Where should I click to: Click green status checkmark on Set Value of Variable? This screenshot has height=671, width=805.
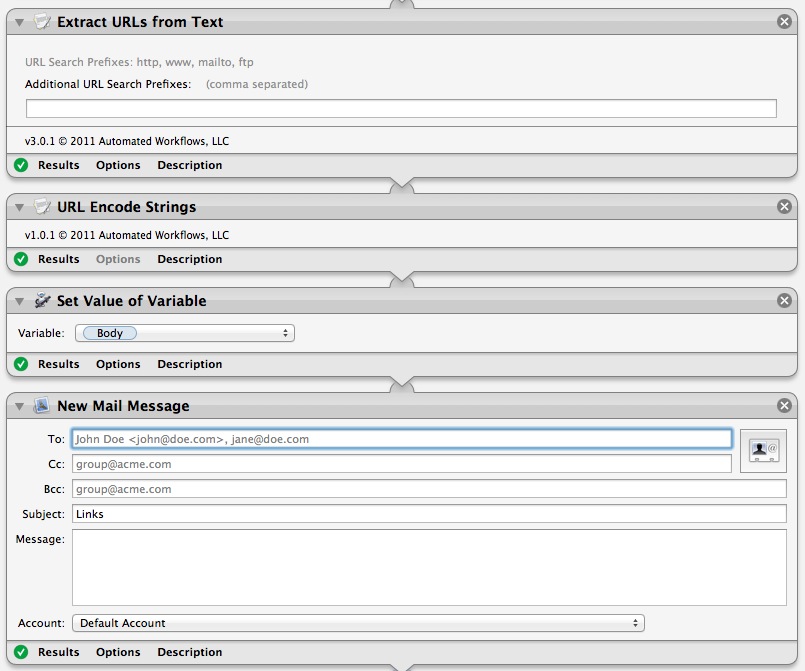[20, 364]
